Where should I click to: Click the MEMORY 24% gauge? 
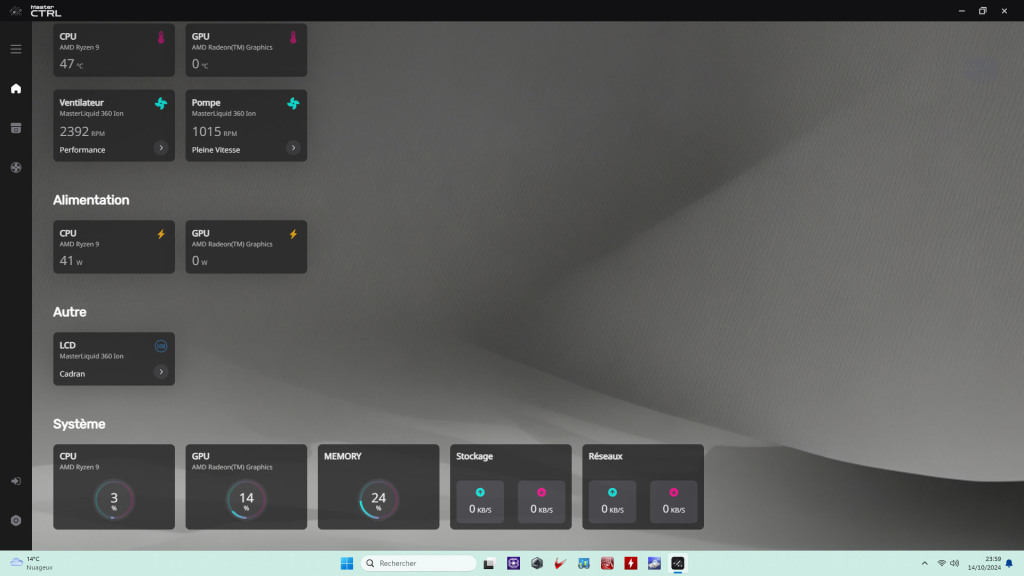coord(379,500)
